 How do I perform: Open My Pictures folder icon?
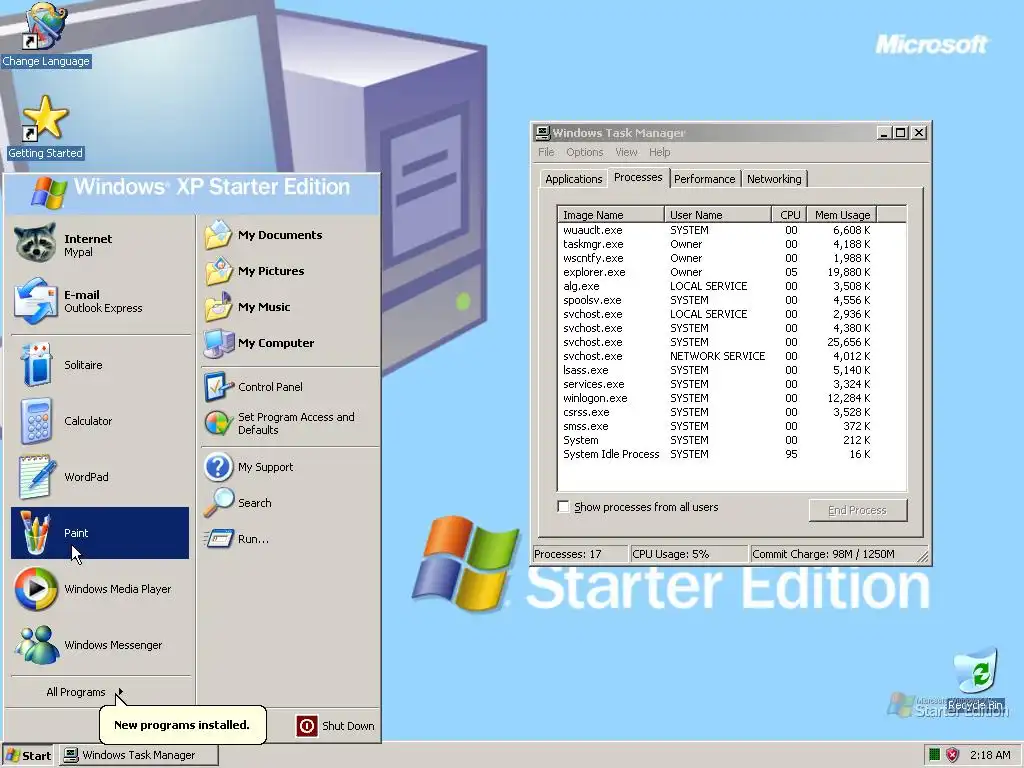click(218, 270)
